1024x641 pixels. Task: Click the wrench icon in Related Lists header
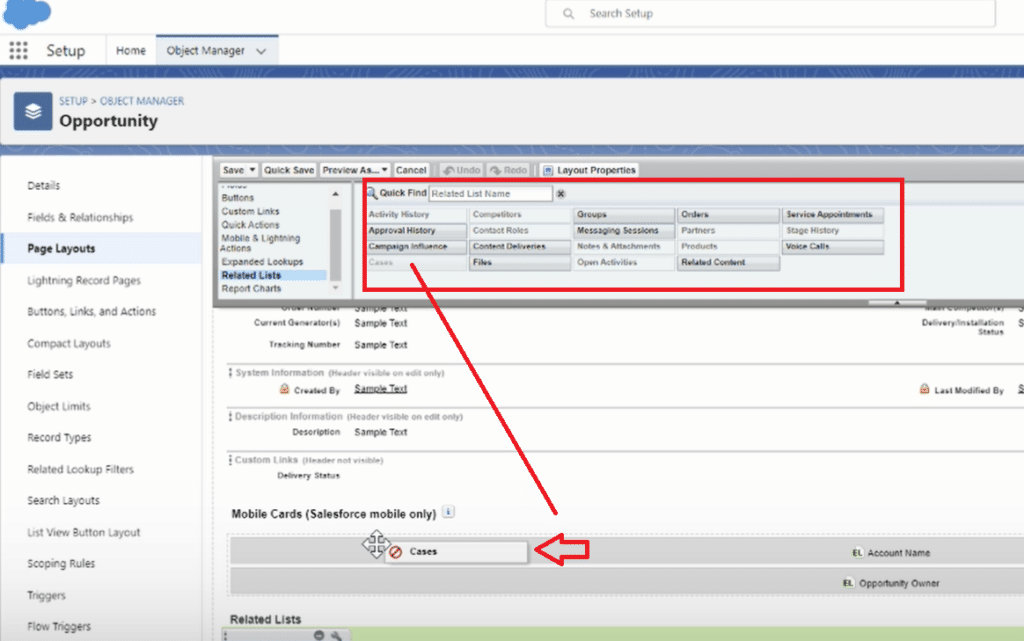[x=336, y=635]
